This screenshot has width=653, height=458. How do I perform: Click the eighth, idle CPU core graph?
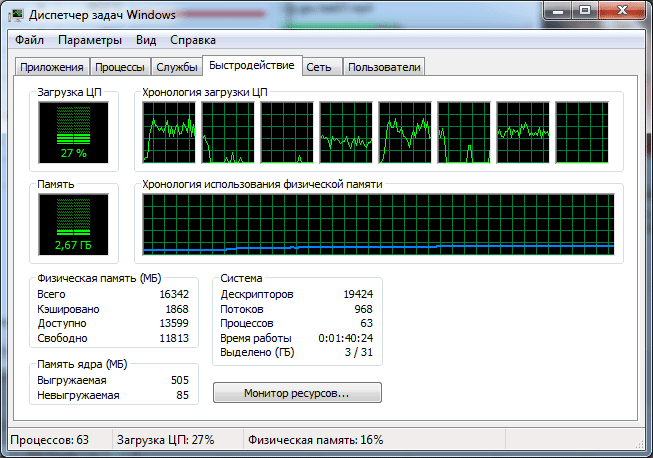tap(582, 132)
